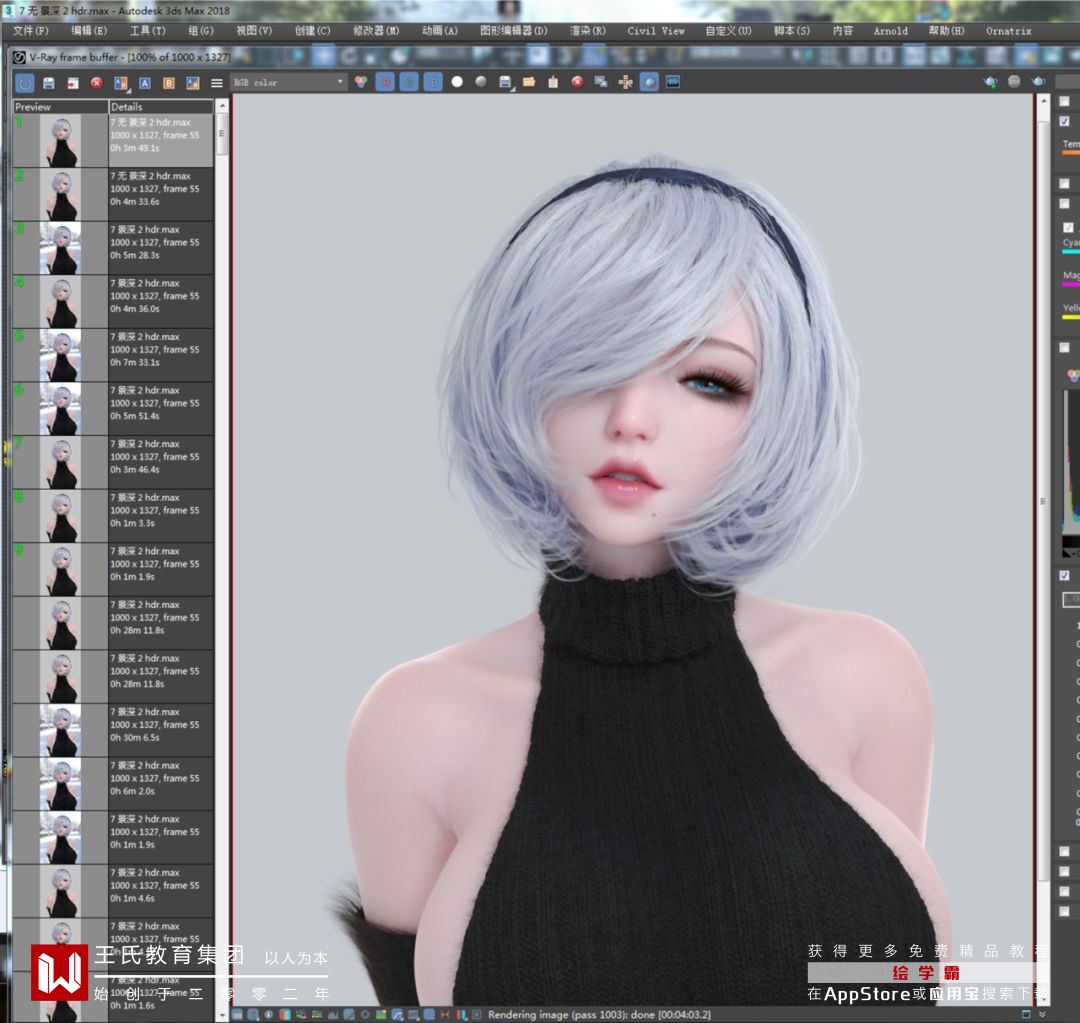Click the Preview column header
Viewport: 1080px width, 1023px height.
click(61, 107)
